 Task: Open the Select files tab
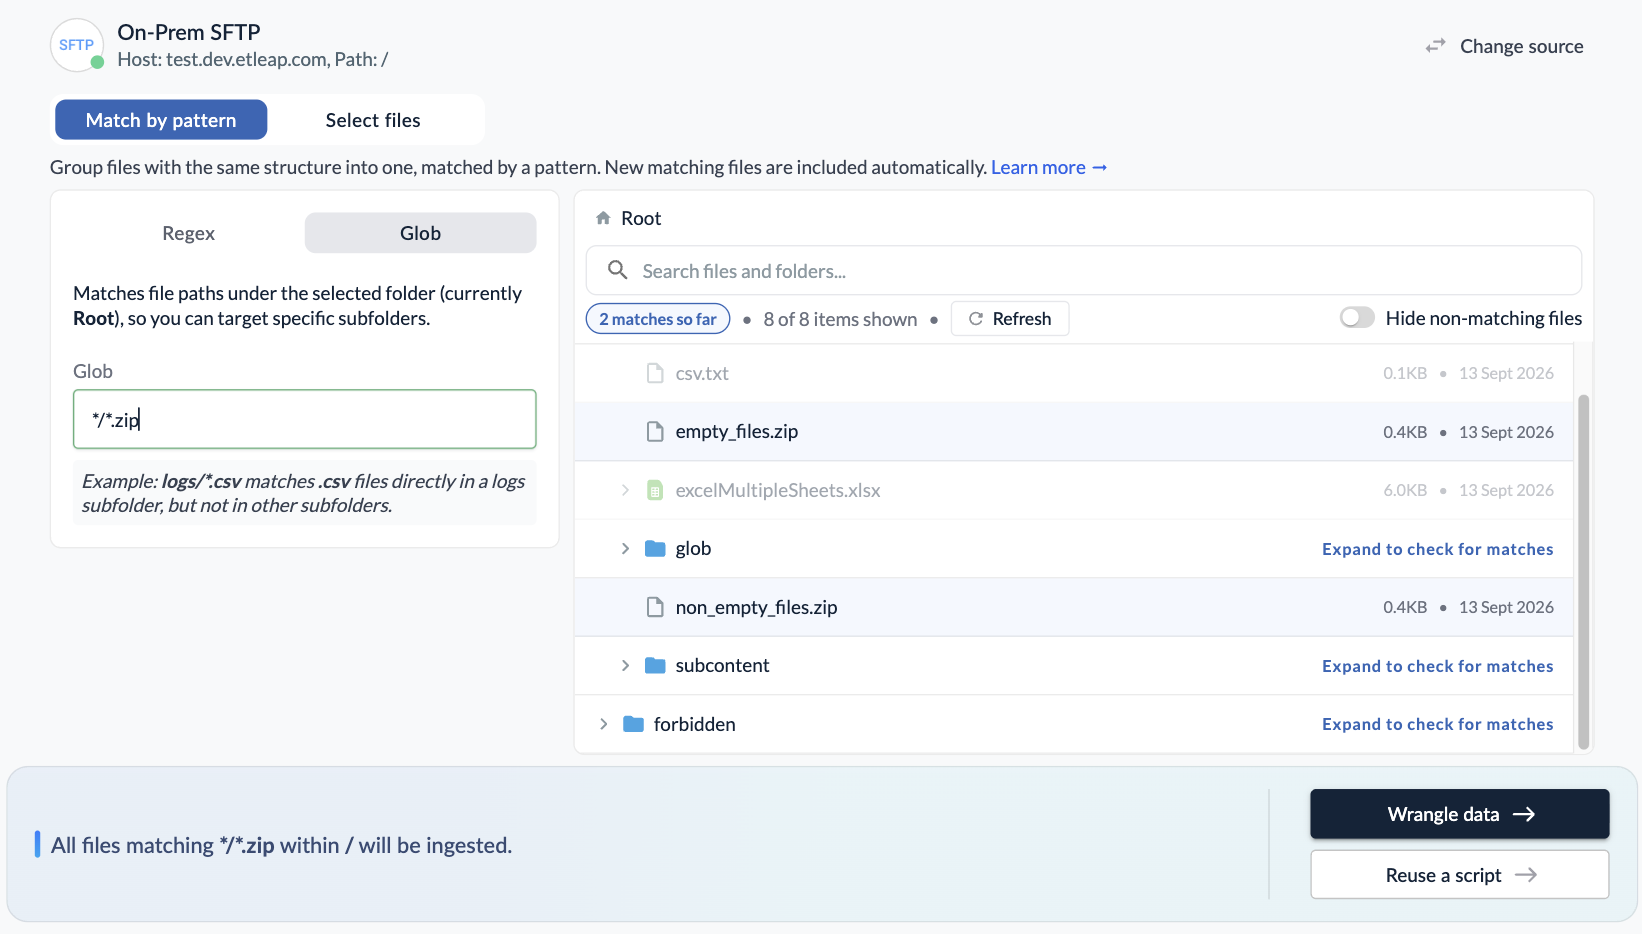pyautogui.click(x=373, y=120)
